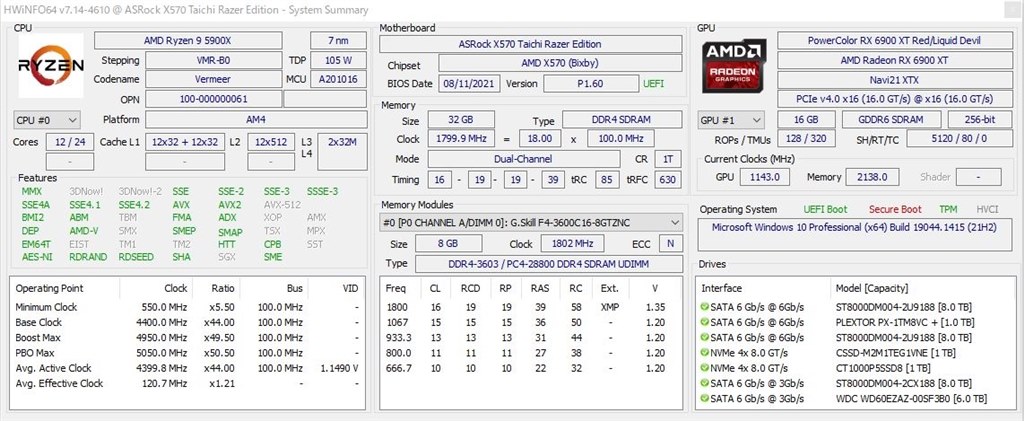Click the P1.60 BIOS version field

tap(591, 84)
